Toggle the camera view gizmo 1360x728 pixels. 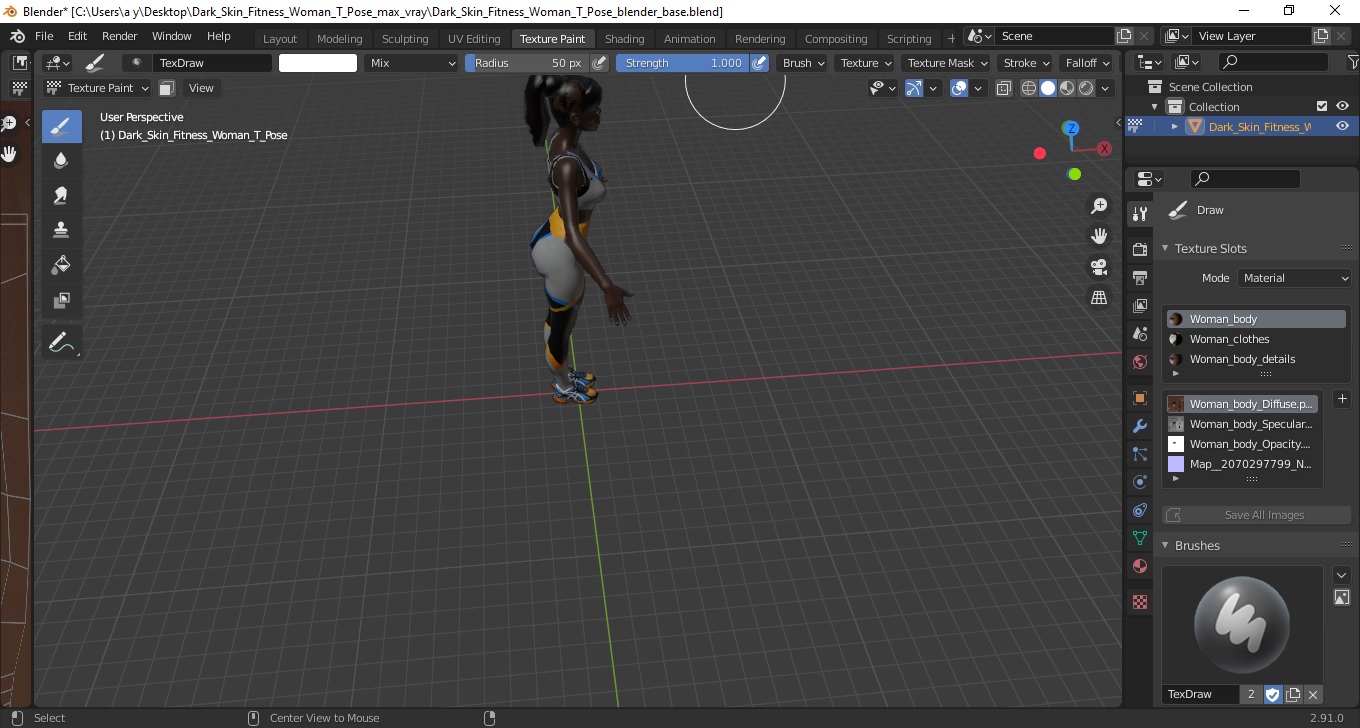(x=1099, y=267)
